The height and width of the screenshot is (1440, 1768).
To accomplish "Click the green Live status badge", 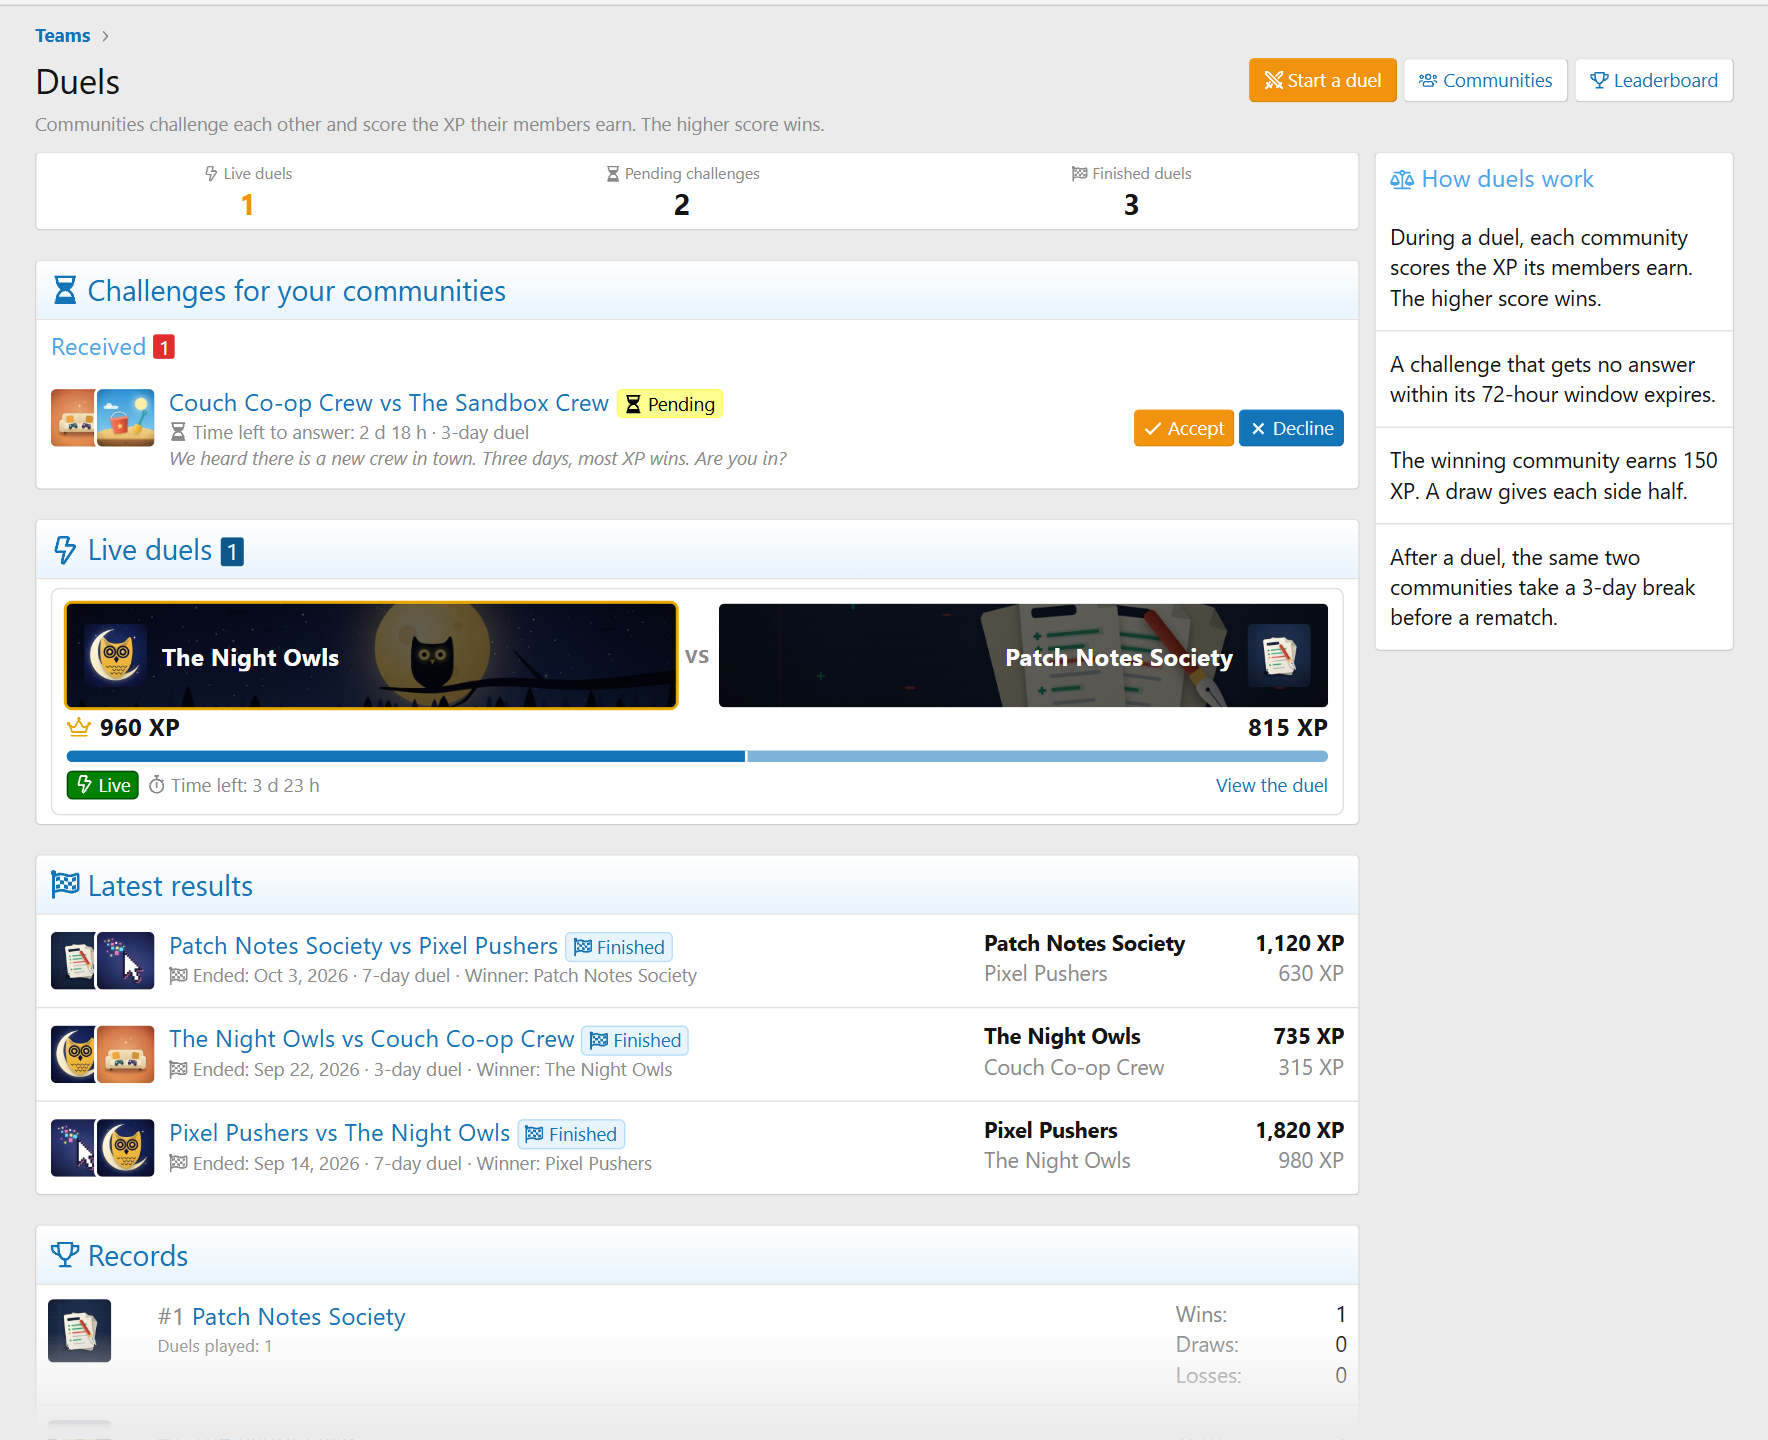I will pyautogui.click(x=103, y=785).
